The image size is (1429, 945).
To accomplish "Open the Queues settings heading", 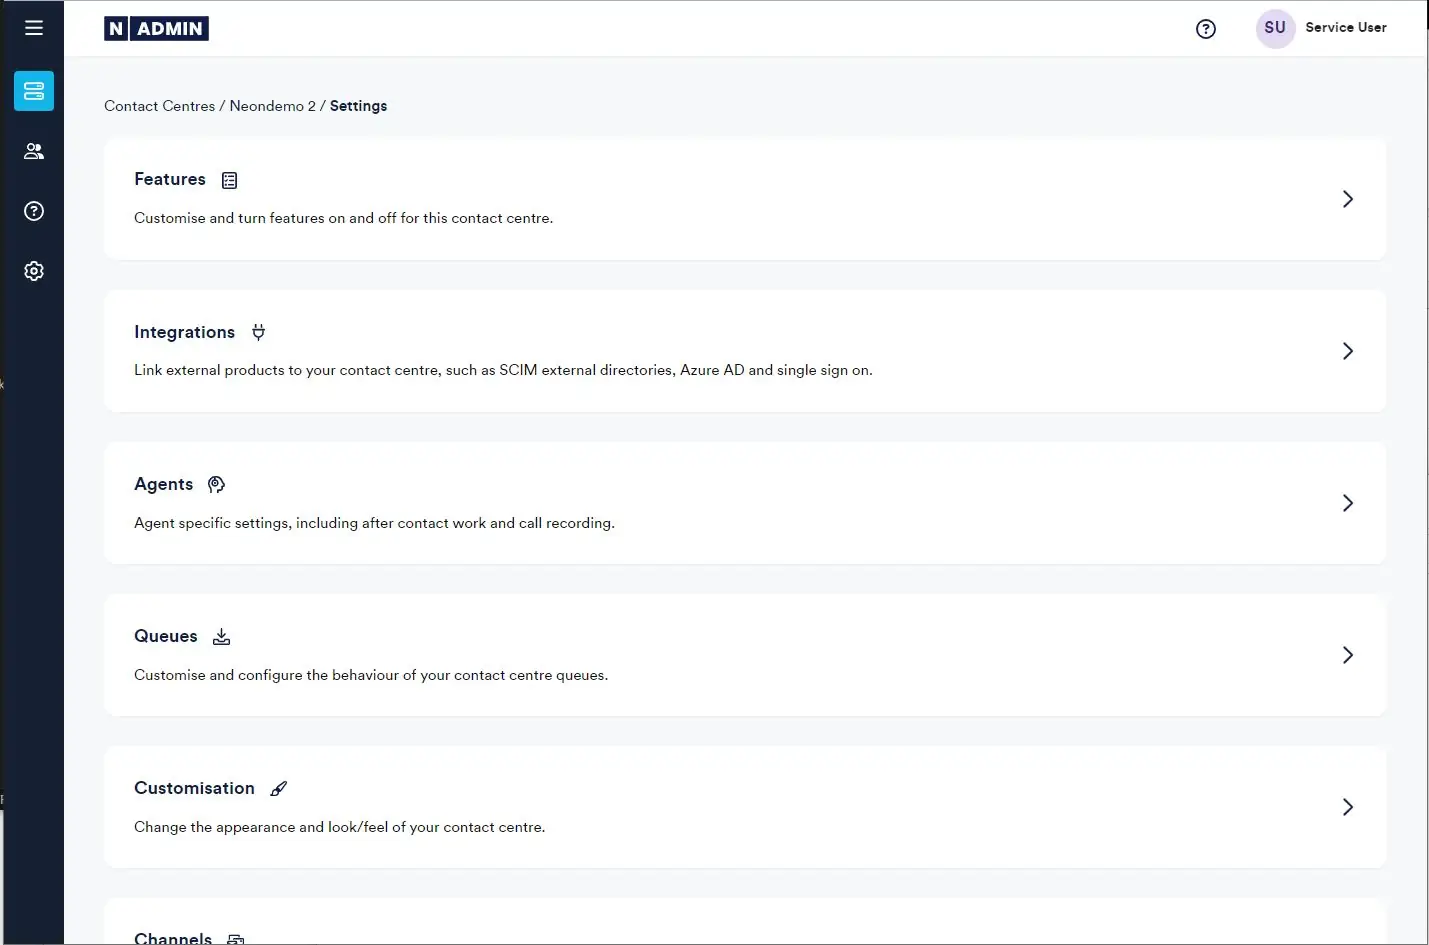I will point(166,636).
